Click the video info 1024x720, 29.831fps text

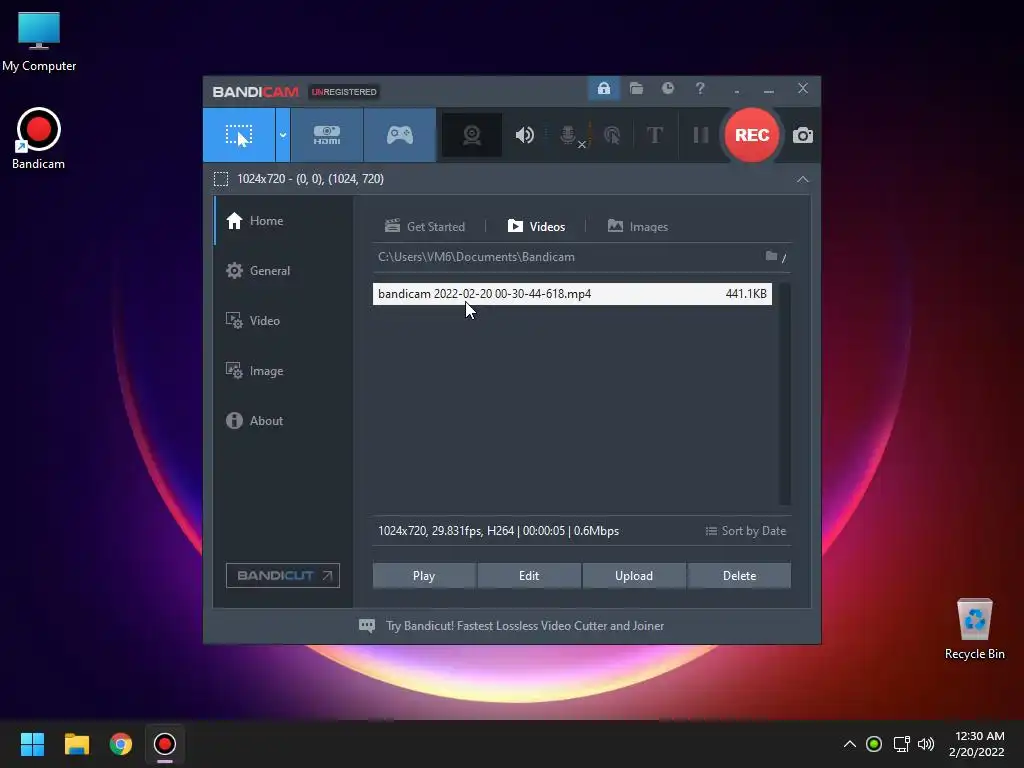pos(498,531)
